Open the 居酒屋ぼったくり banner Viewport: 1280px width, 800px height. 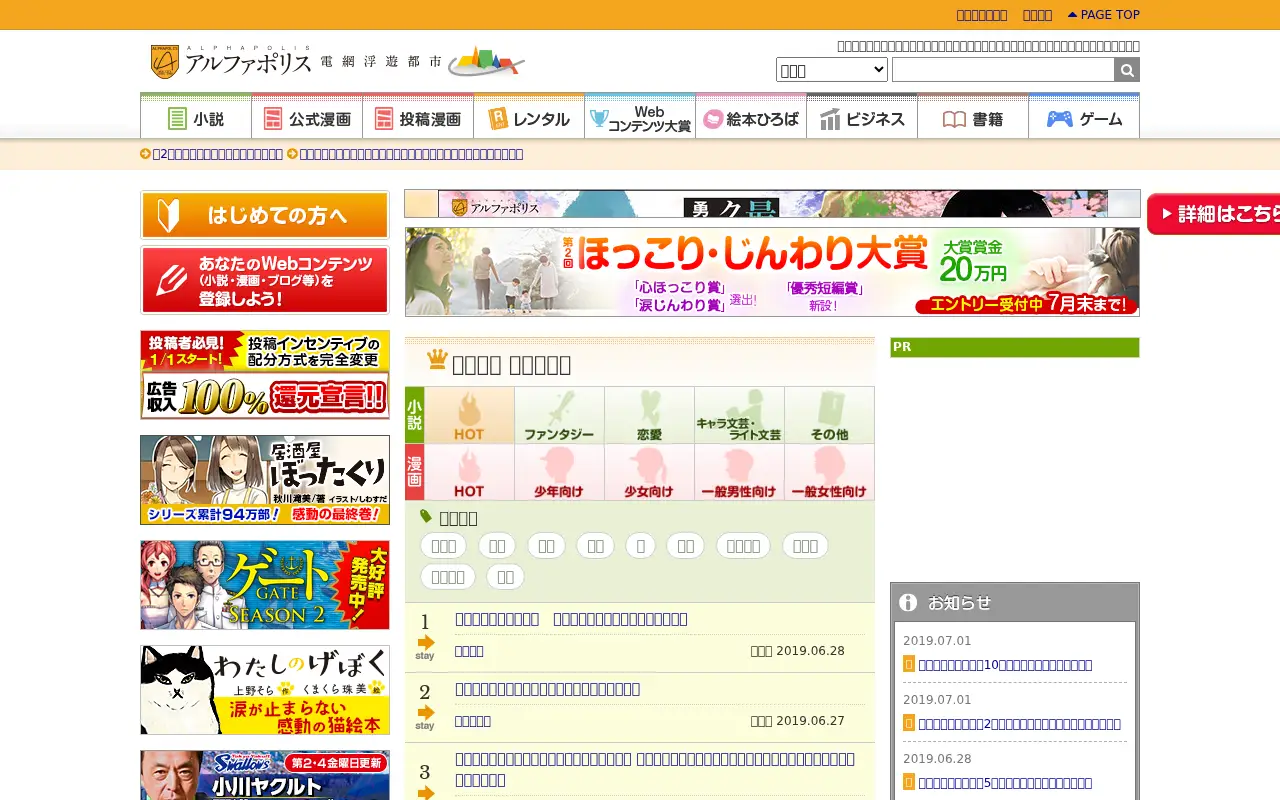[265, 480]
